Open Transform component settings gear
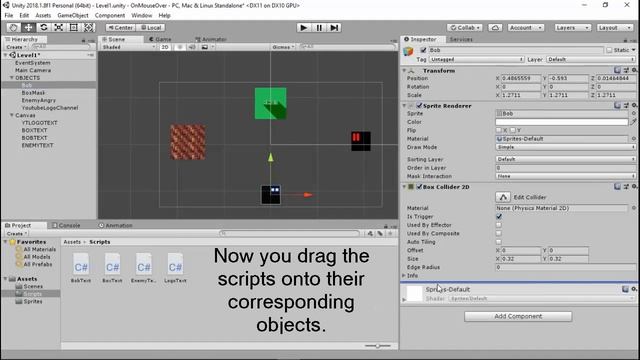 point(634,70)
